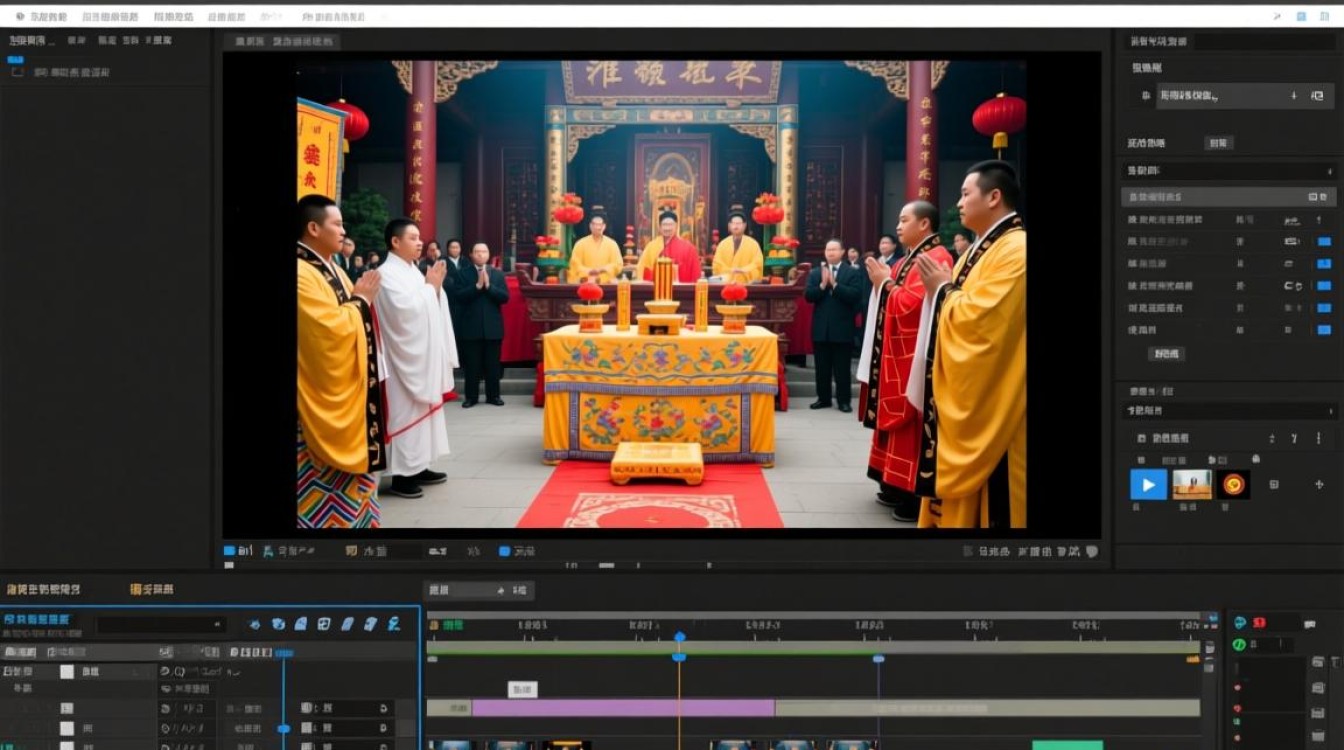Click the first blue tool icon in layer toolbar
The width and height of the screenshot is (1344, 750).
pyautogui.click(x=255, y=624)
